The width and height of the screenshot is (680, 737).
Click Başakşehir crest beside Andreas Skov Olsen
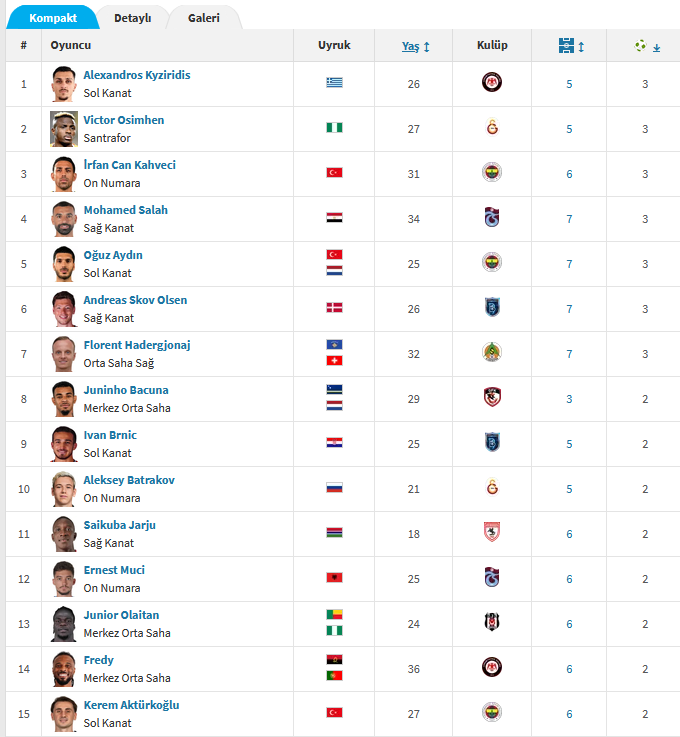coord(492,307)
